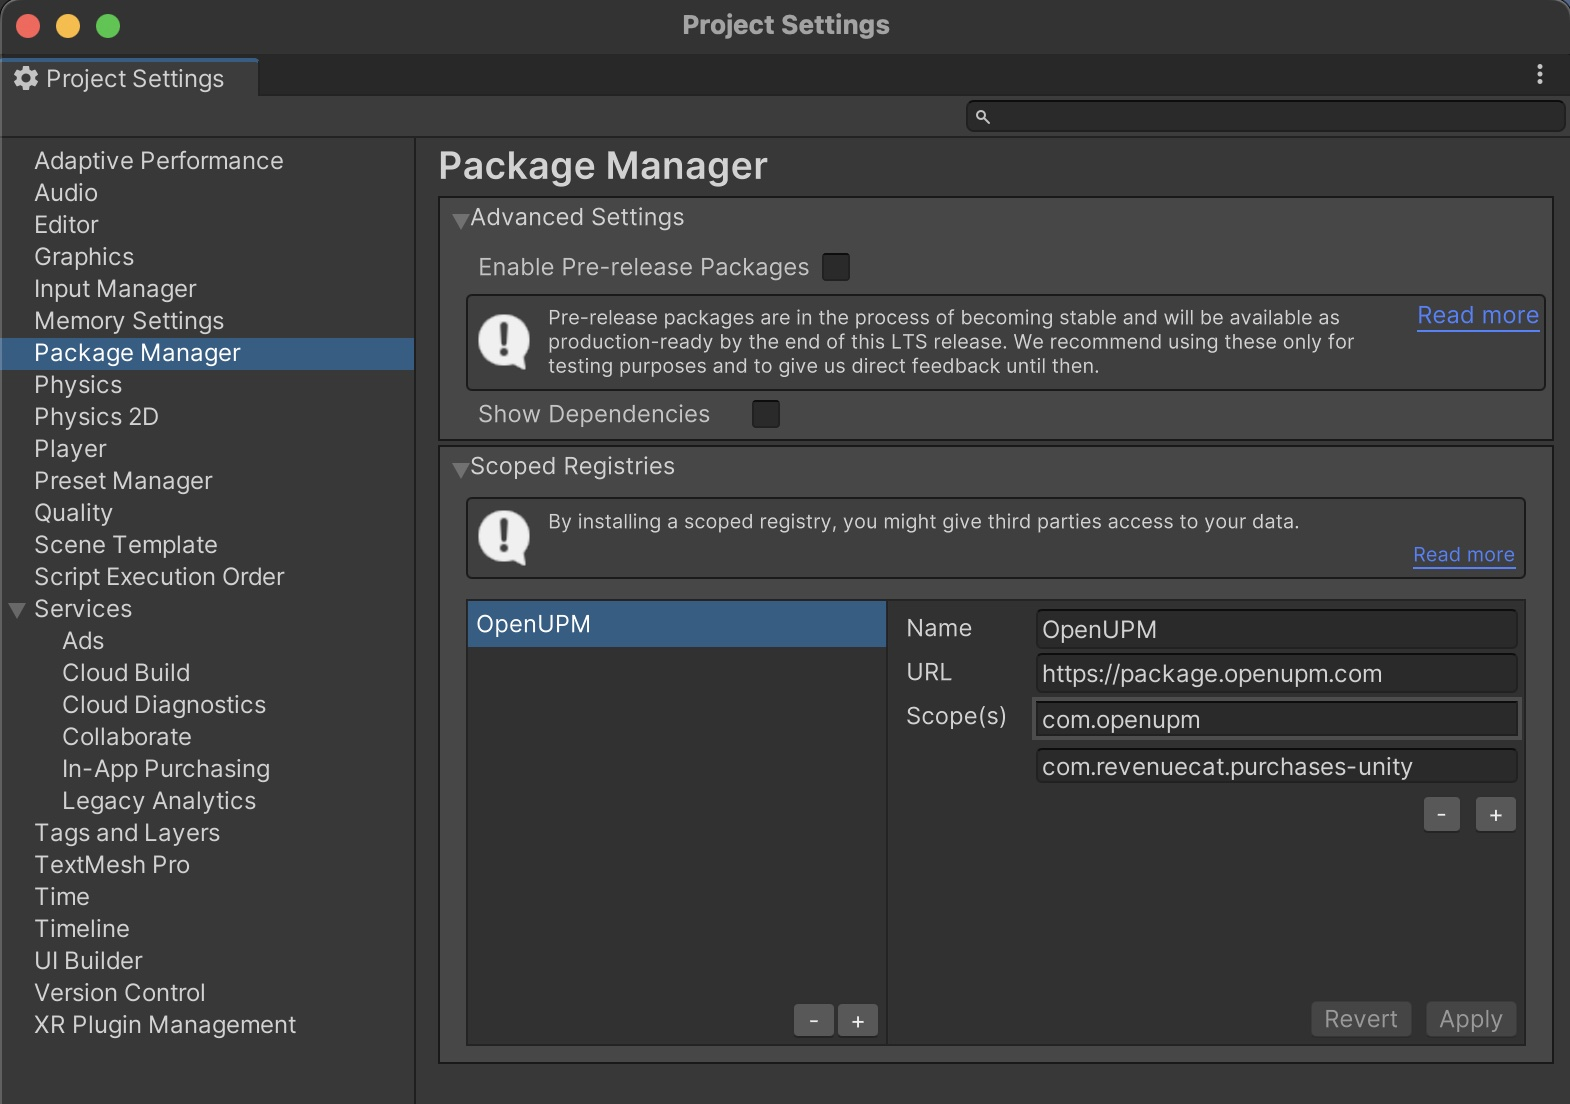Enable Pre-release Packages checkbox
The image size is (1570, 1104).
(x=836, y=267)
